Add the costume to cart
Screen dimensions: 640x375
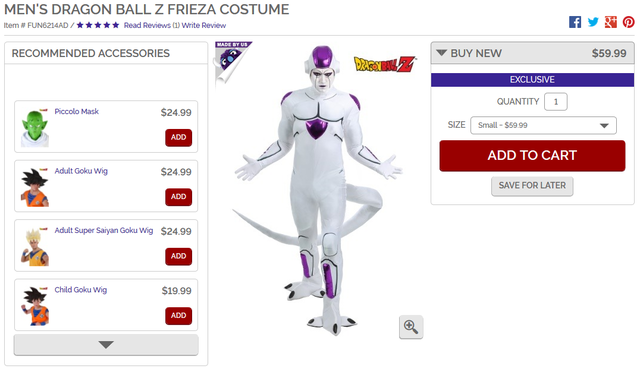[532, 155]
